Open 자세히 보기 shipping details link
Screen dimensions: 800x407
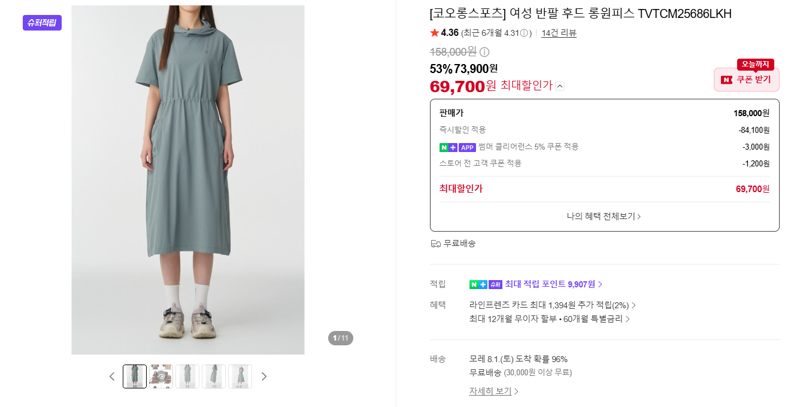[x=493, y=391]
